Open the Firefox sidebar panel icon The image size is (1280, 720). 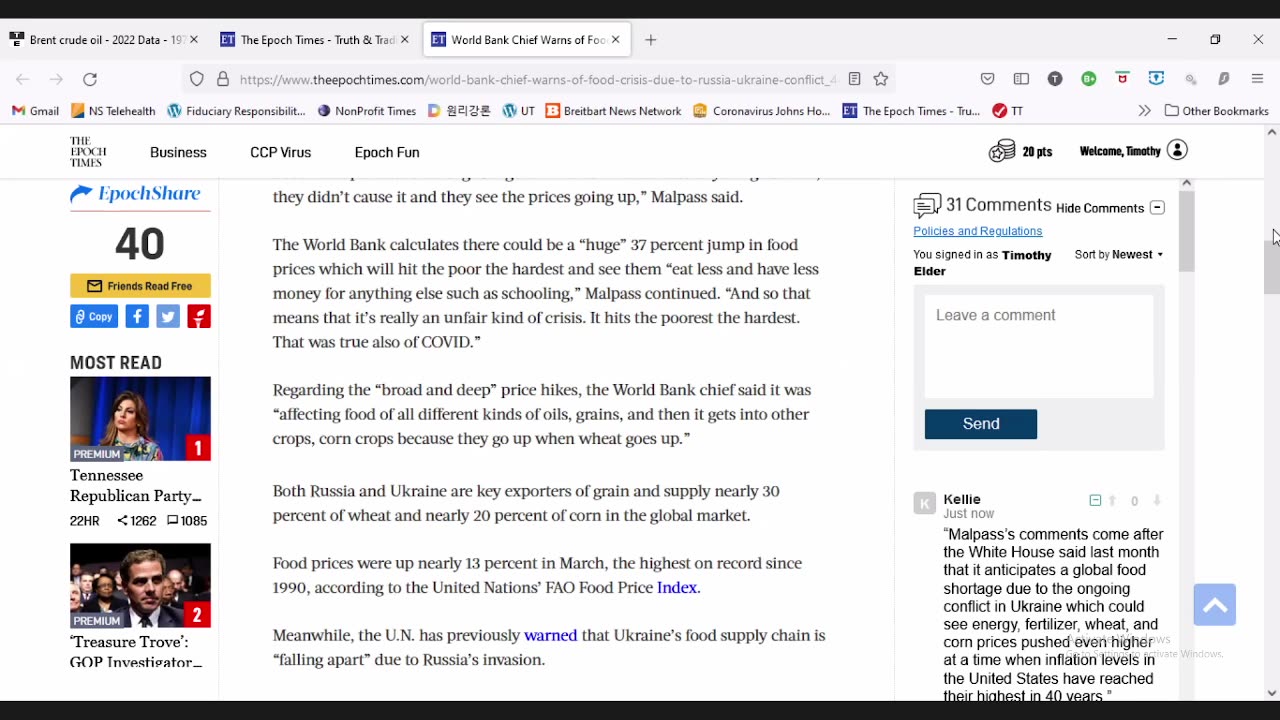coord(1021,79)
